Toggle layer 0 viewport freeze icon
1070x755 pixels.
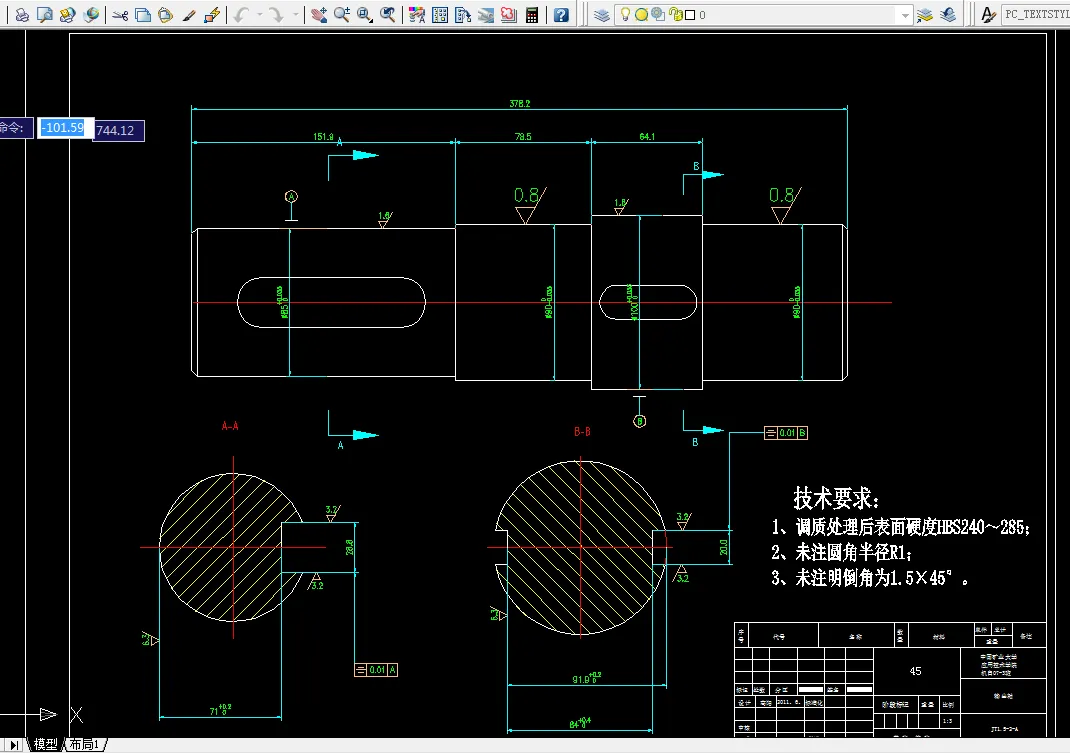point(658,14)
